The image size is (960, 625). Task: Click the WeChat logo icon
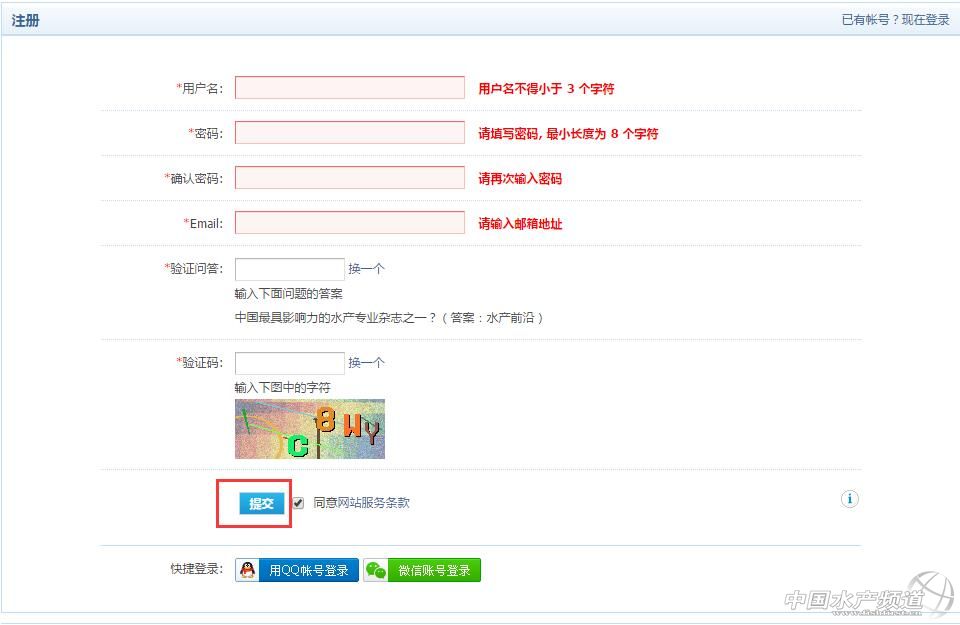click(376, 570)
